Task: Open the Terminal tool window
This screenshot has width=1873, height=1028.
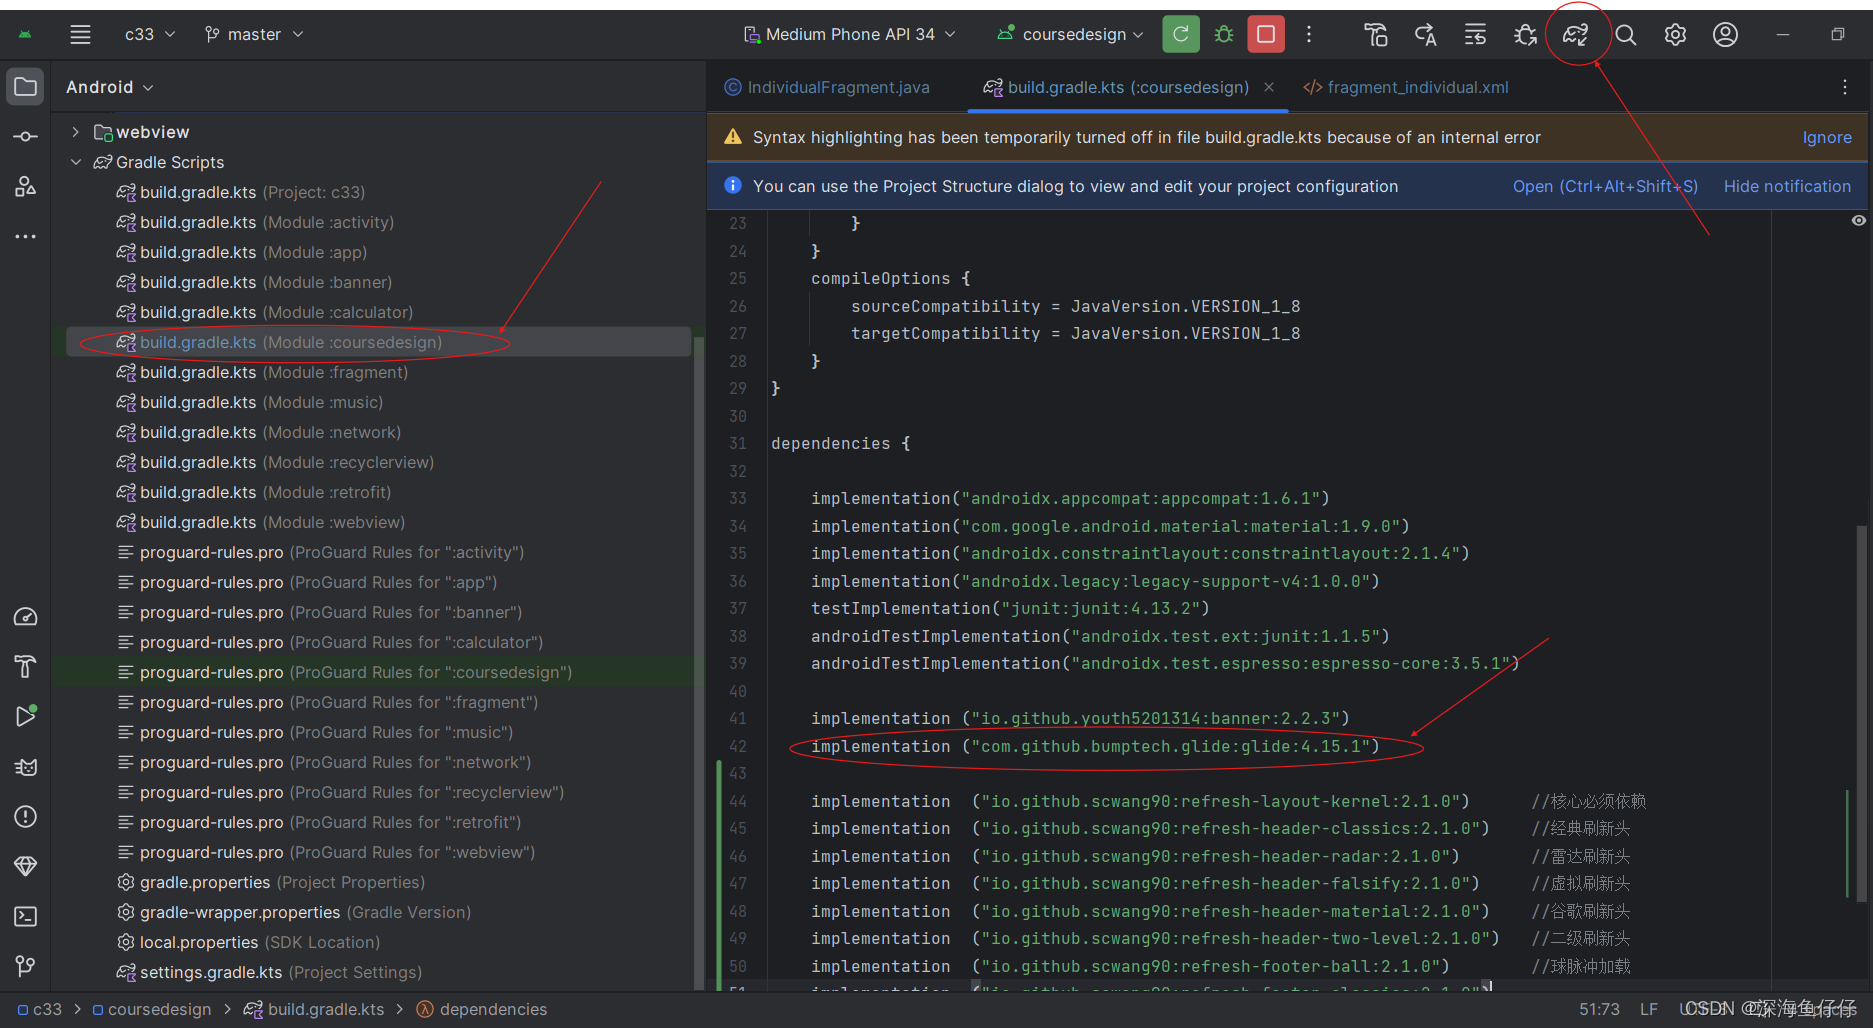Action: tap(25, 916)
